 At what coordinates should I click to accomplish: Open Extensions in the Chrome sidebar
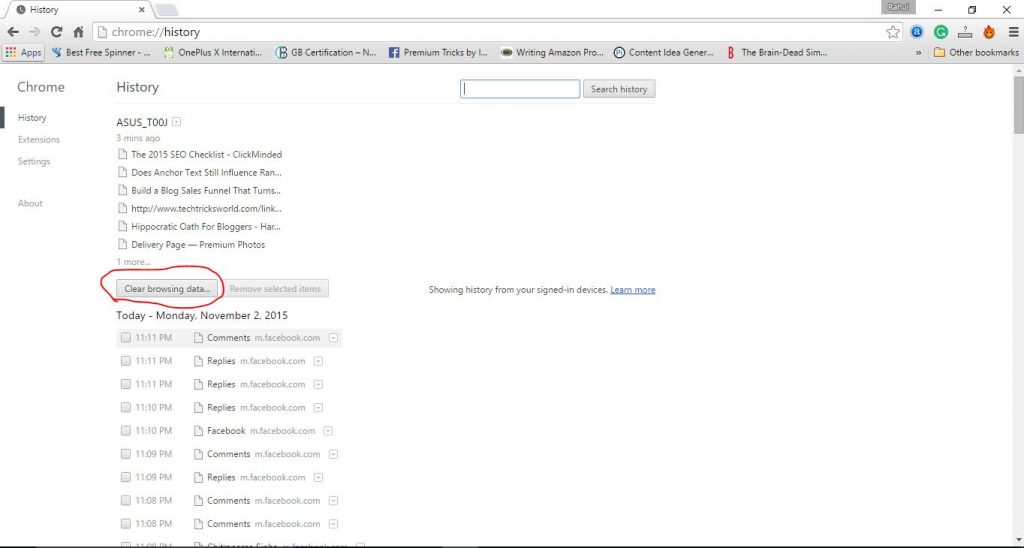(x=39, y=139)
